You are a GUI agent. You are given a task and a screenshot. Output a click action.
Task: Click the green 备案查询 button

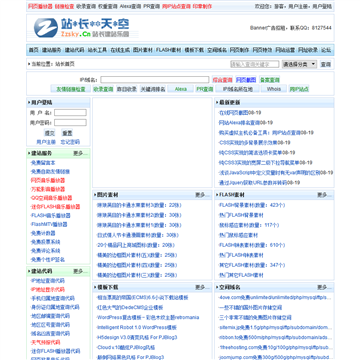(270, 80)
